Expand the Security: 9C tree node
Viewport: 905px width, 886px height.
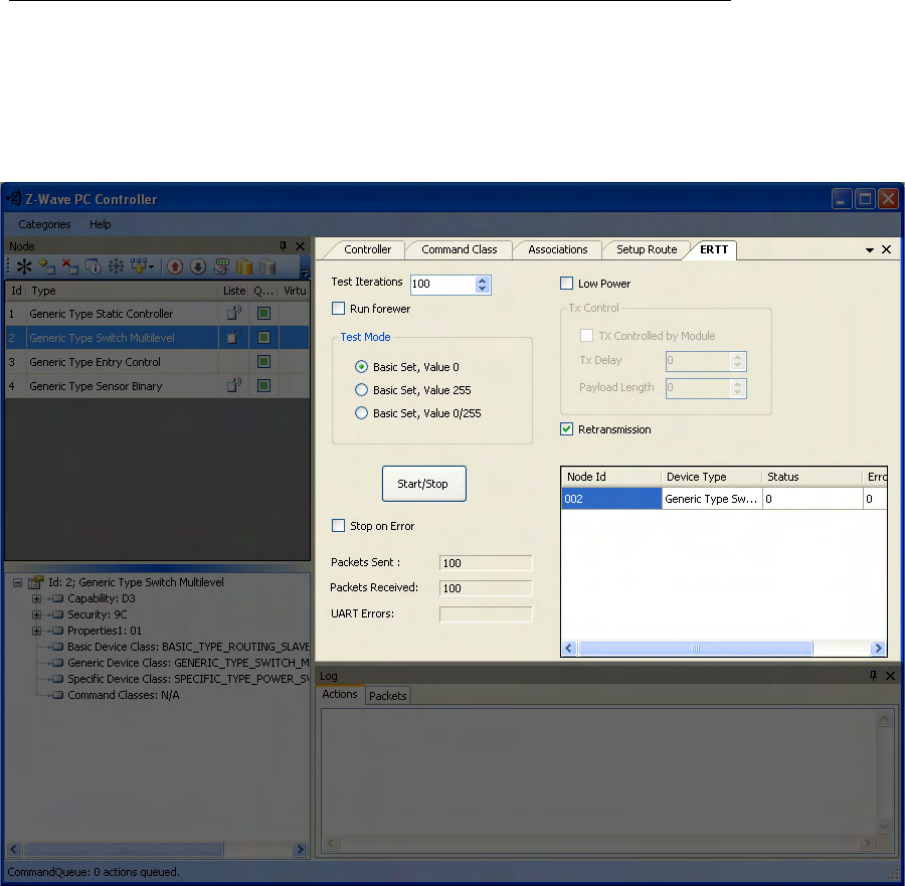36,615
